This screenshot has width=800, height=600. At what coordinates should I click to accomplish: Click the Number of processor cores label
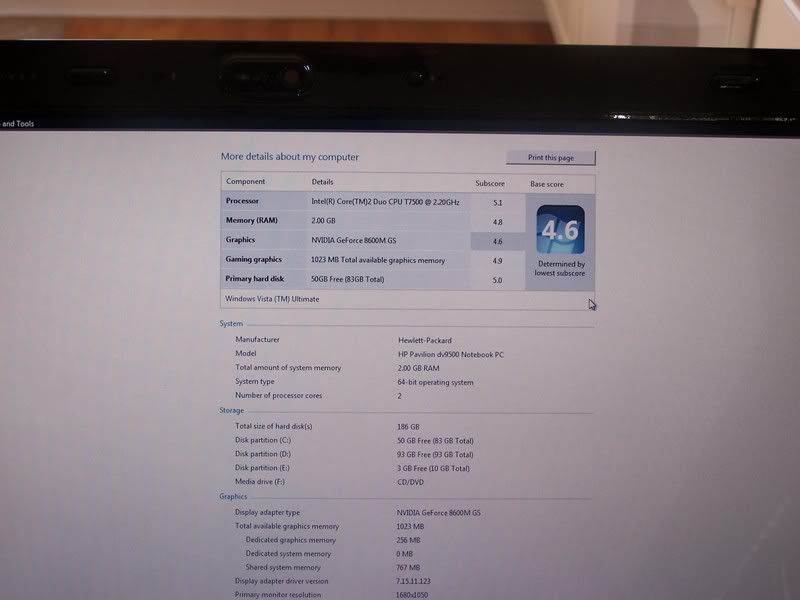(x=279, y=395)
